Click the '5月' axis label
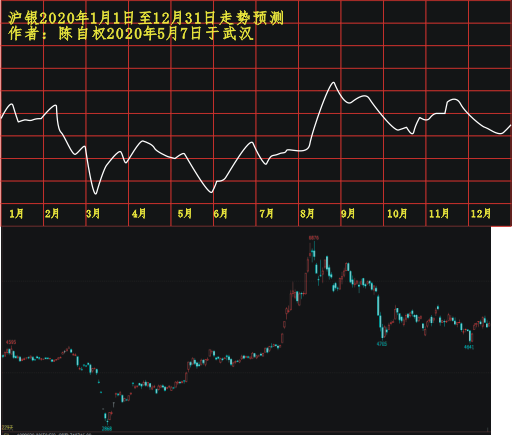This screenshot has height=435, width=512. [x=185, y=214]
